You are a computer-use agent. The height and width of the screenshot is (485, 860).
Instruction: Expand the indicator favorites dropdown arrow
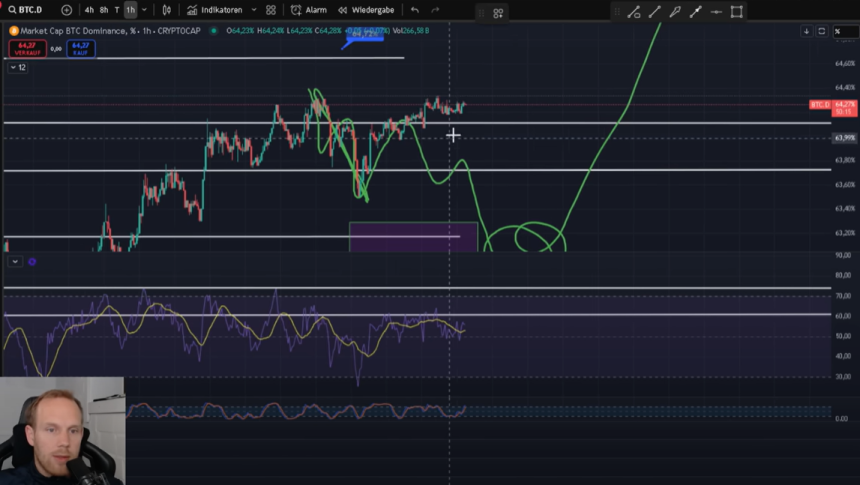click(x=254, y=10)
